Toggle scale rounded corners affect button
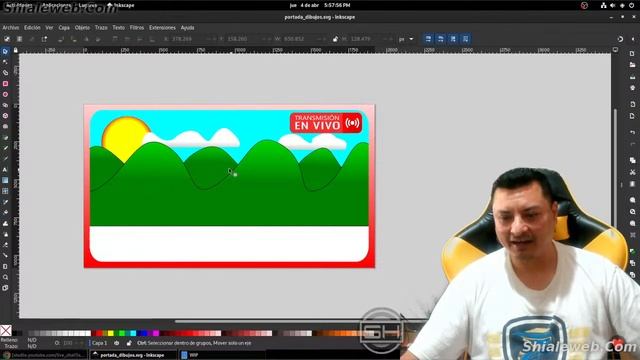This screenshot has width=640, height=360. point(440,39)
